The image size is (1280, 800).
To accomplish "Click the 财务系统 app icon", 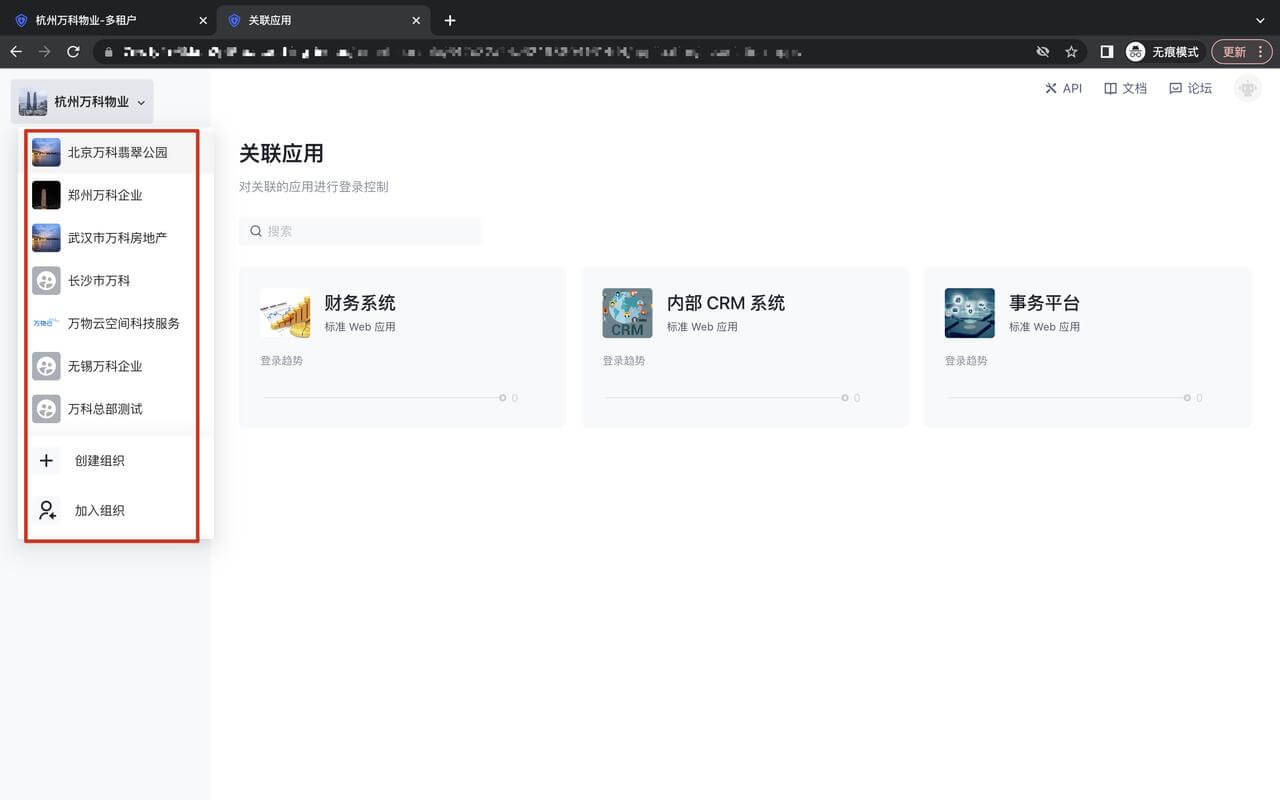I will [x=285, y=313].
